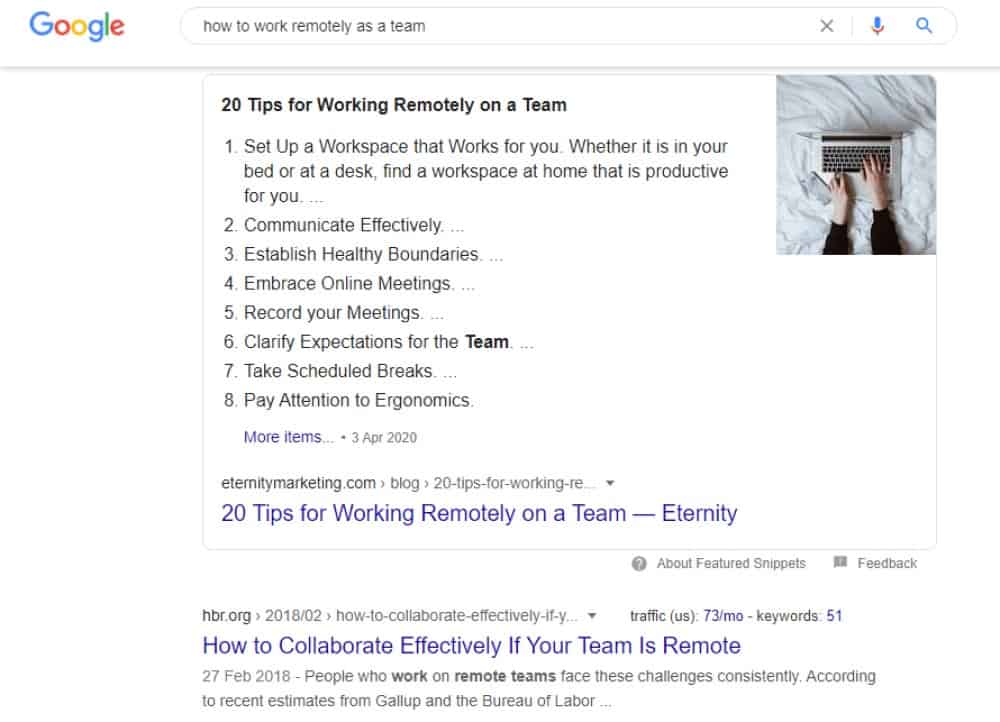Expand the More items link
Image resolution: width=1000 pixels, height=722 pixels.
point(288,437)
